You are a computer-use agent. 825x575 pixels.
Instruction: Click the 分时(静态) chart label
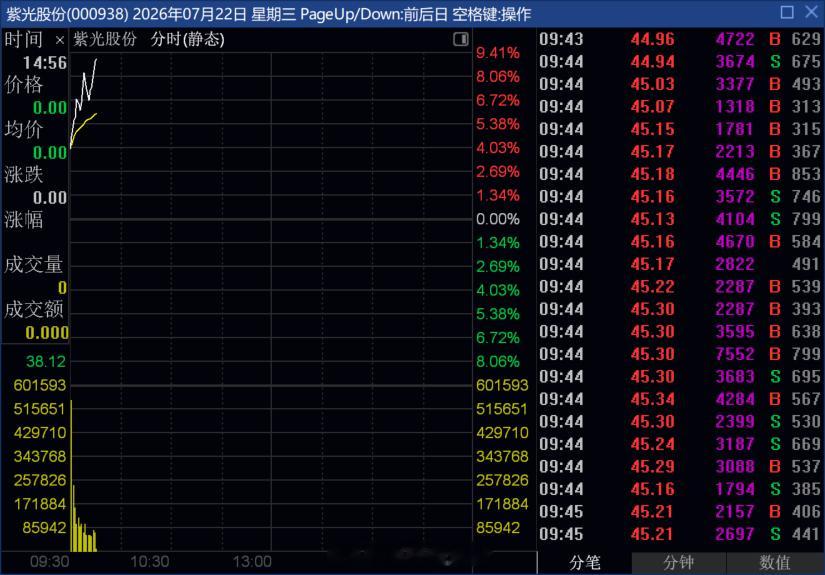tap(187, 39)
